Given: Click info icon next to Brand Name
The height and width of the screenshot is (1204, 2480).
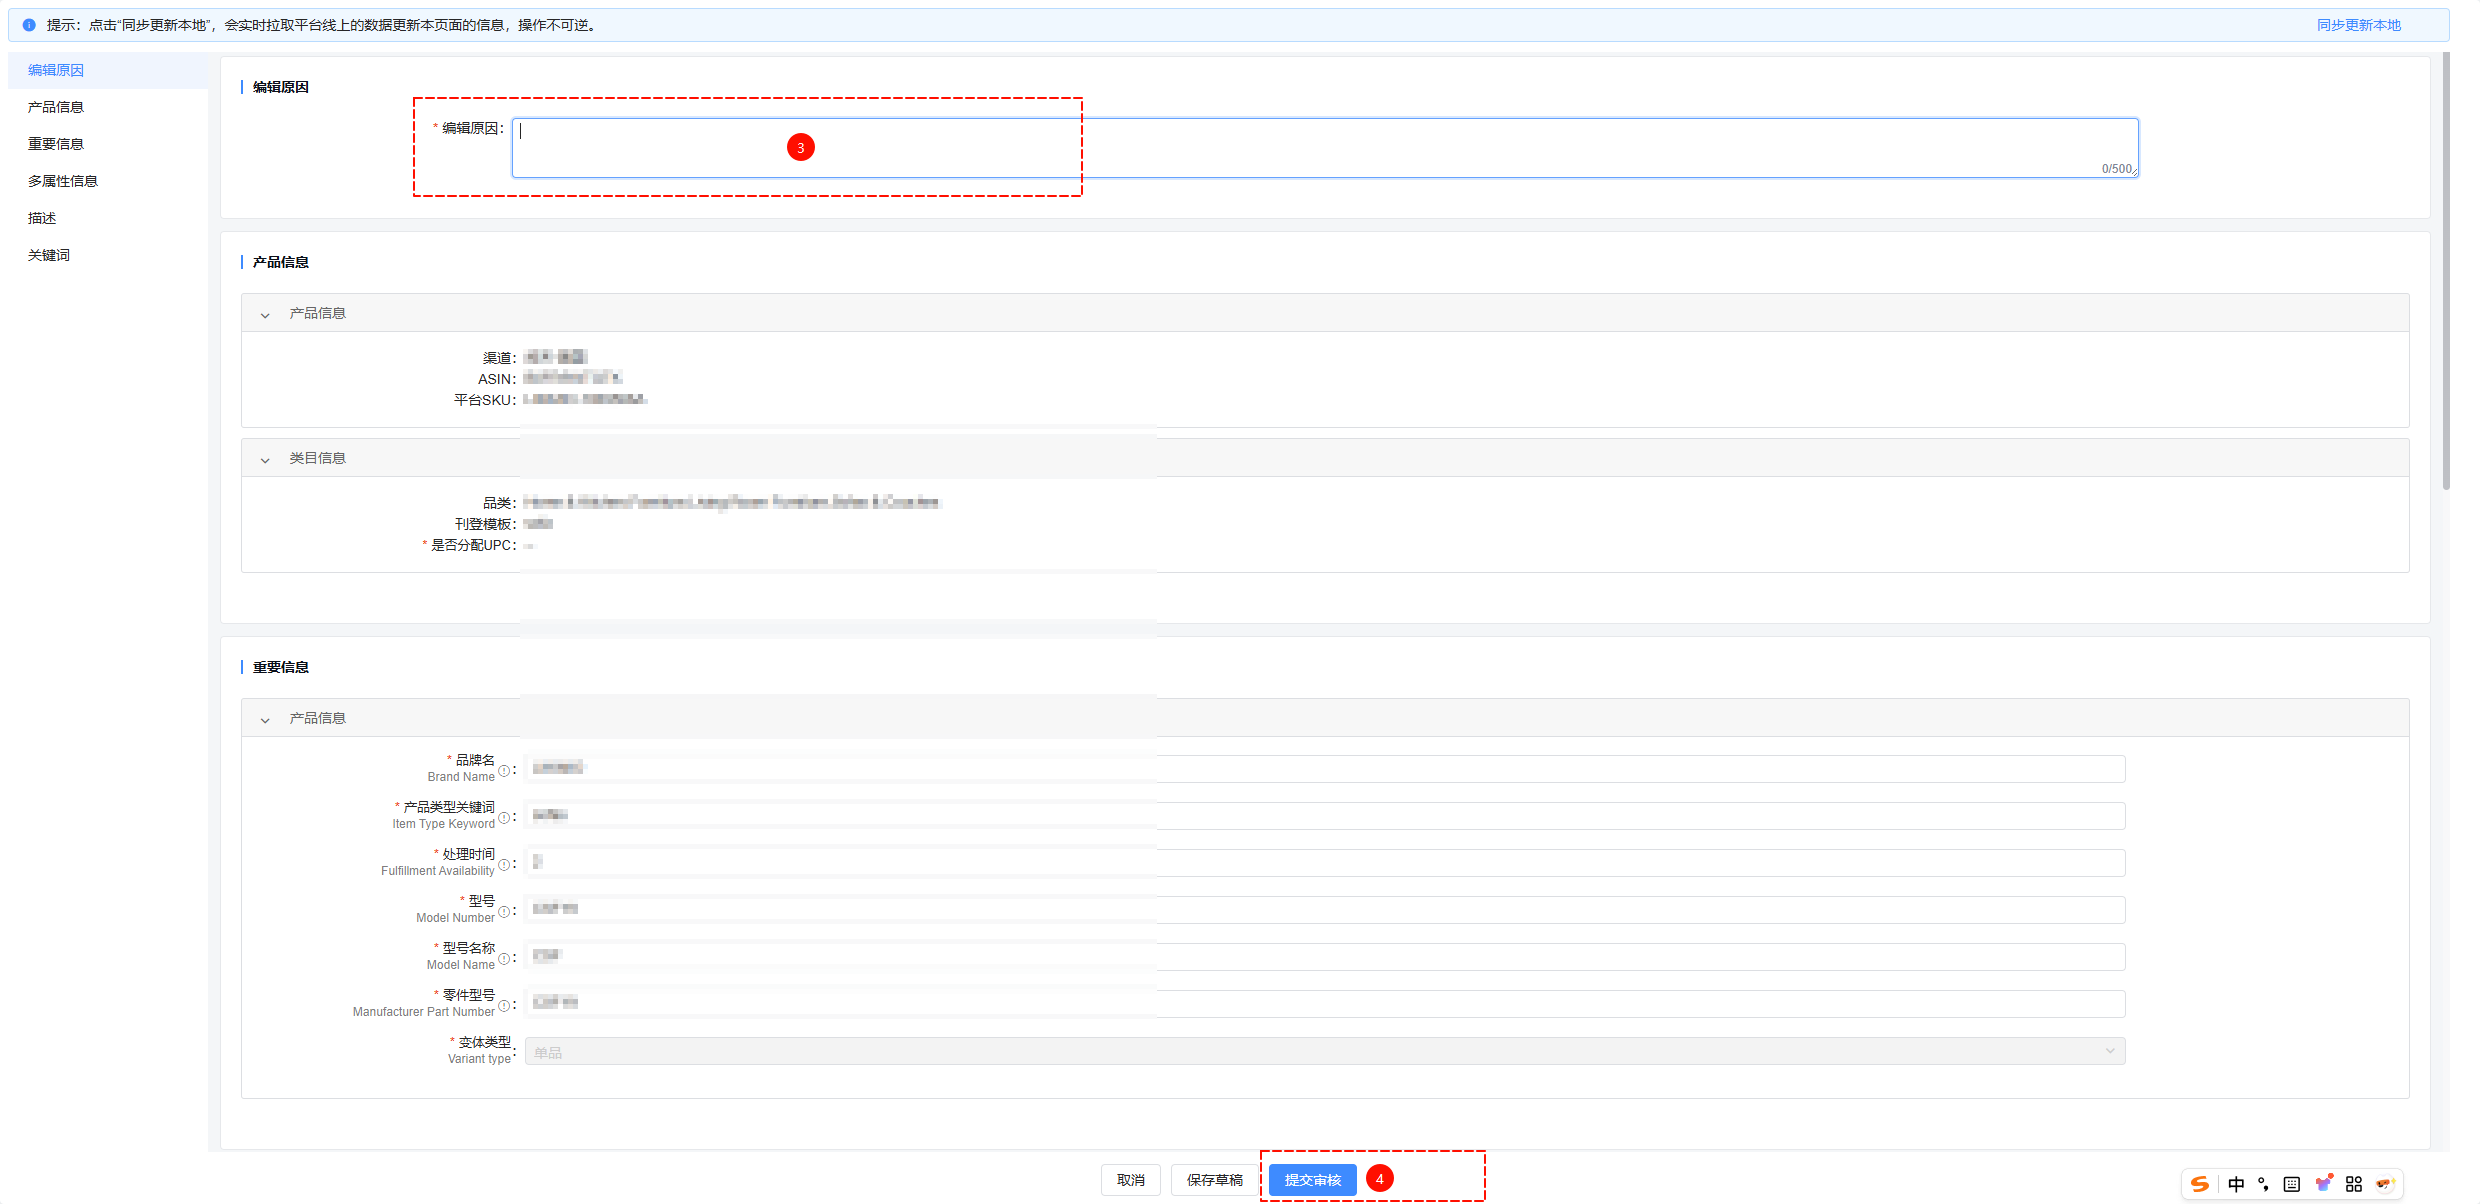Looking at the screenshot, I should click(504, 770).
